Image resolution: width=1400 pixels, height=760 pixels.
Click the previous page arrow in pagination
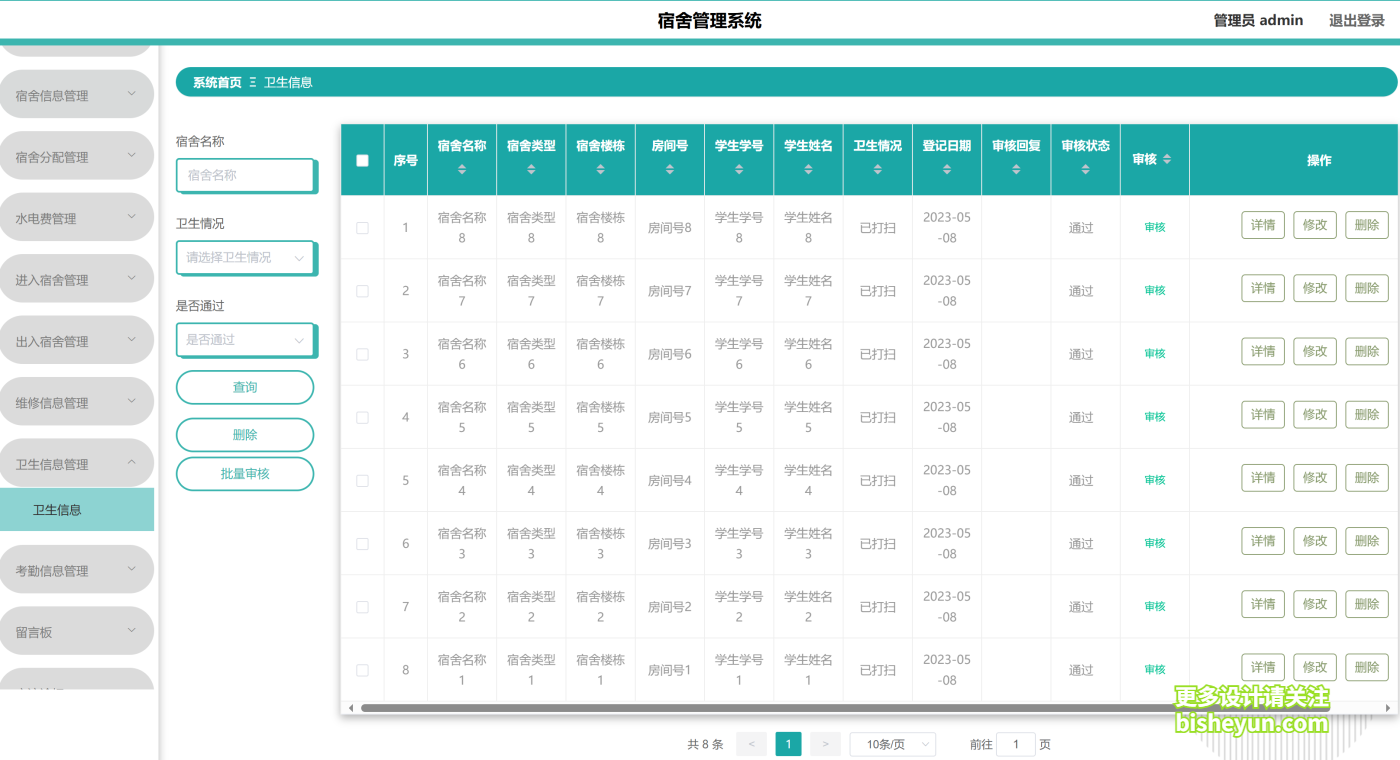coord(751,744)
